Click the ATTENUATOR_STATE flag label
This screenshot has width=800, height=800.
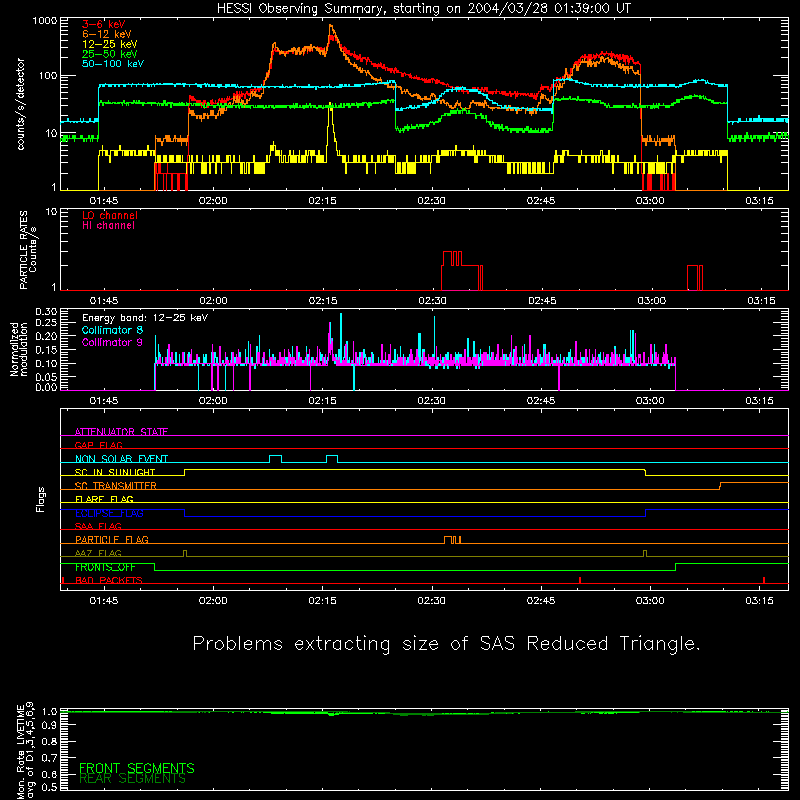click(121, 432)
